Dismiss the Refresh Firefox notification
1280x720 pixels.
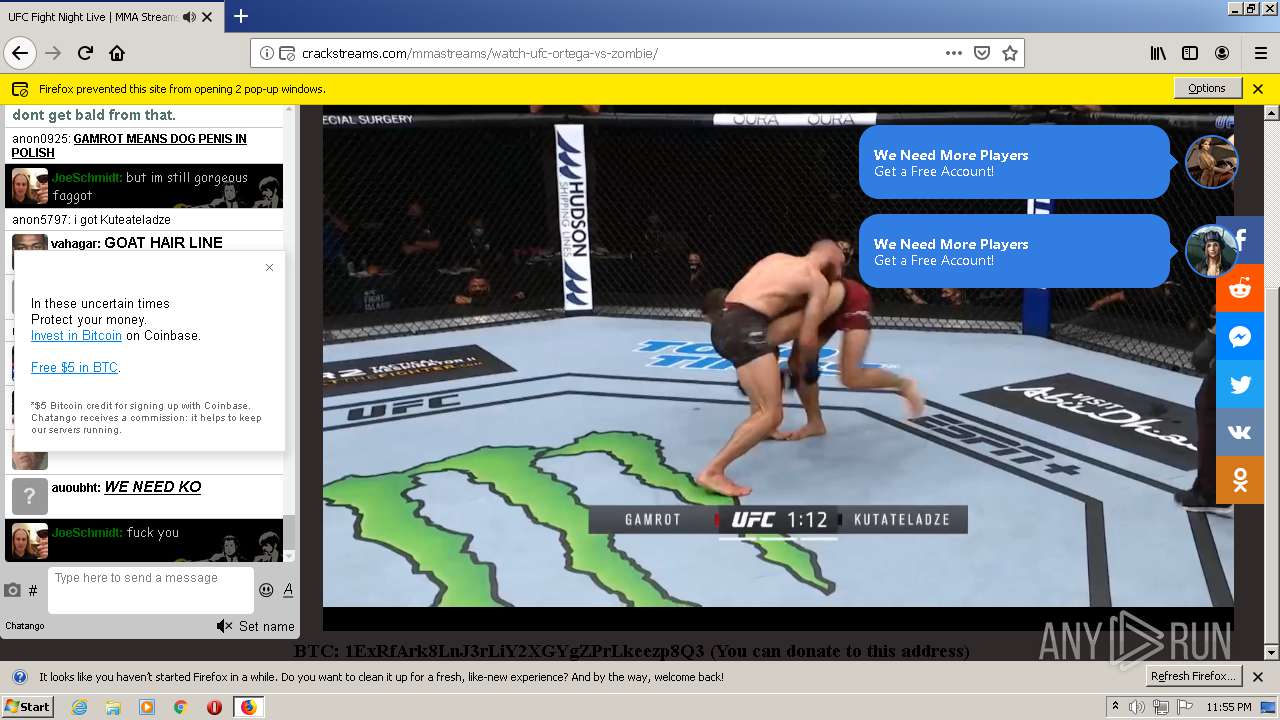pos(1258,677)
